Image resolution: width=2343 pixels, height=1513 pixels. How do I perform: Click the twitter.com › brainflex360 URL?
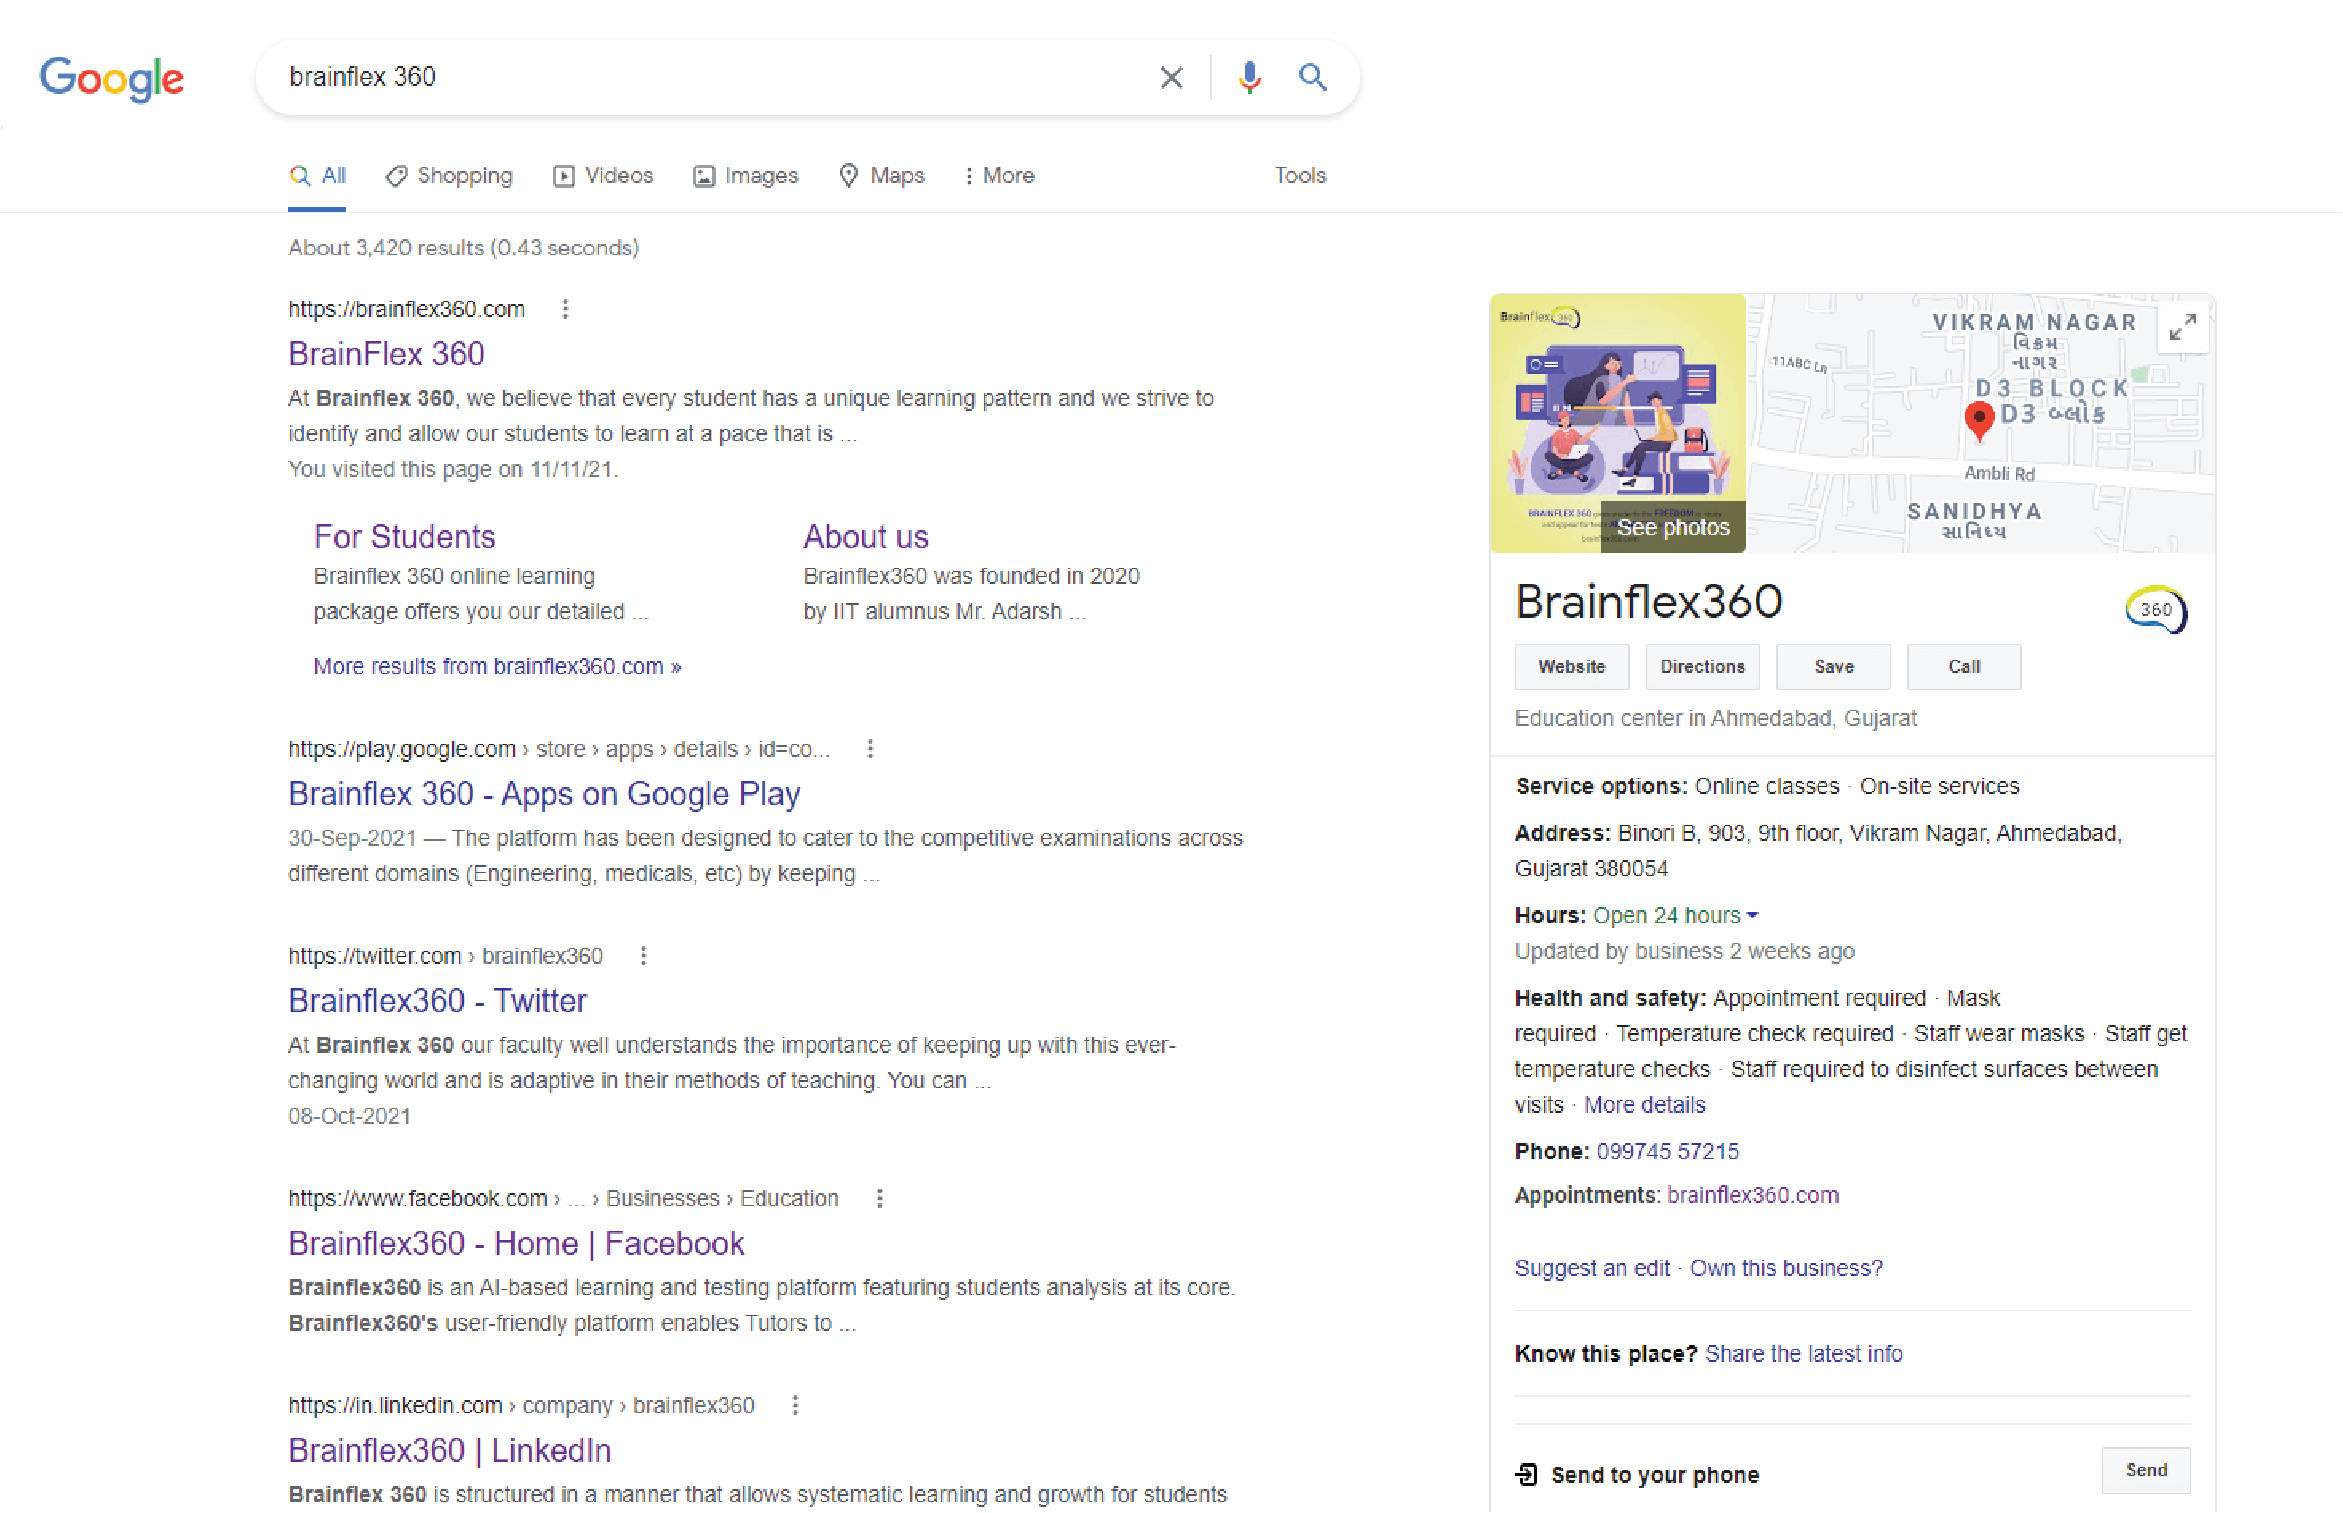(x=445, y=956)
